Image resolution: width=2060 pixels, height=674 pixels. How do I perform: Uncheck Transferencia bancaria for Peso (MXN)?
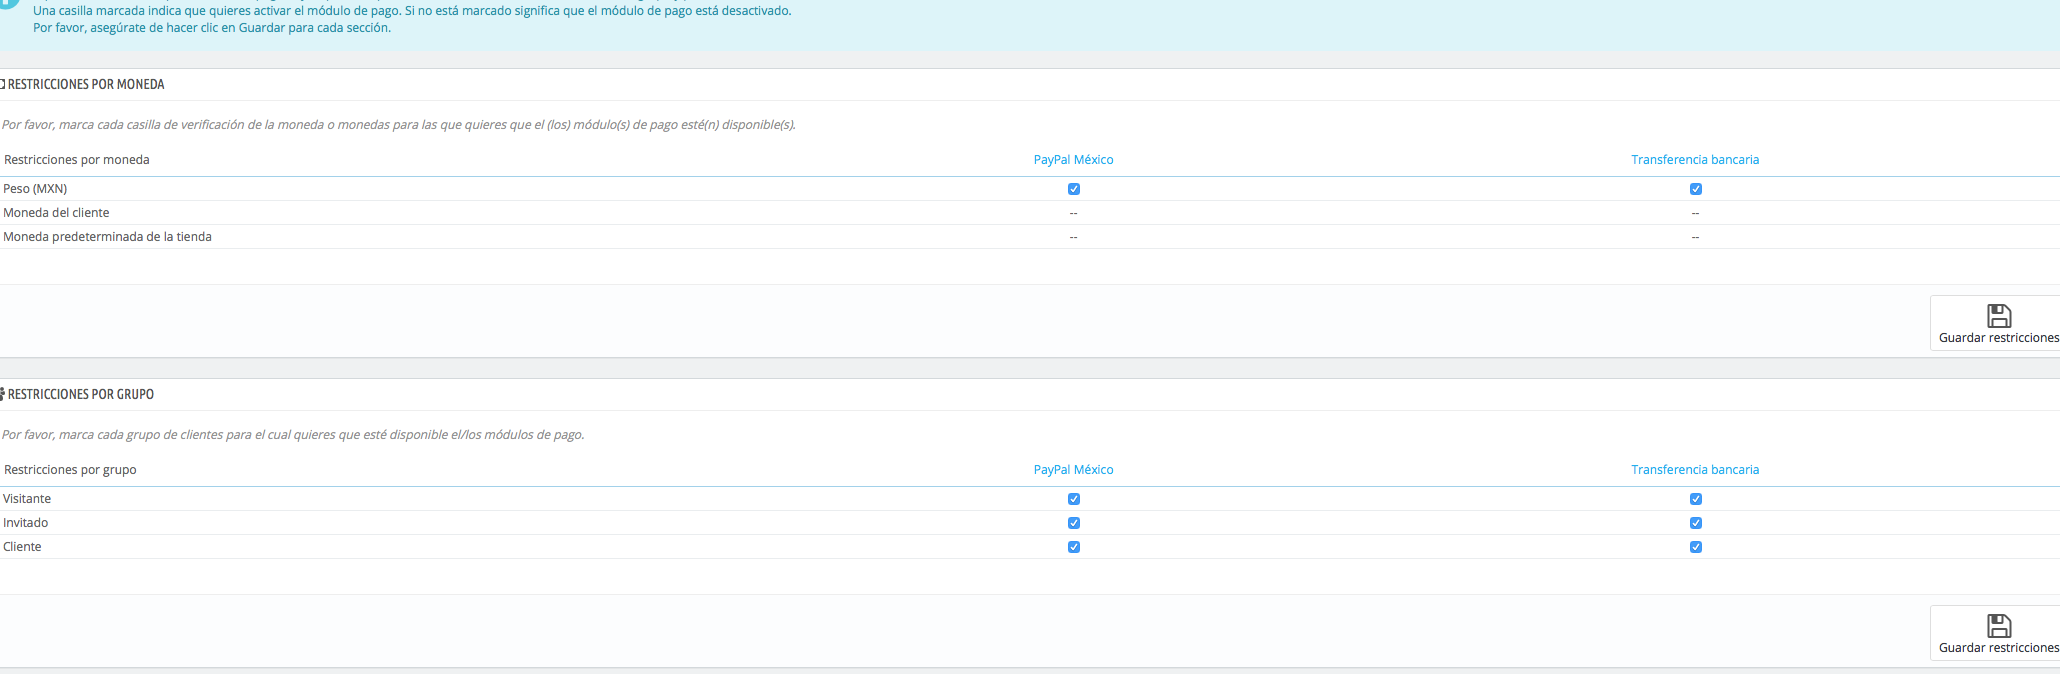tap(1696, 189)
